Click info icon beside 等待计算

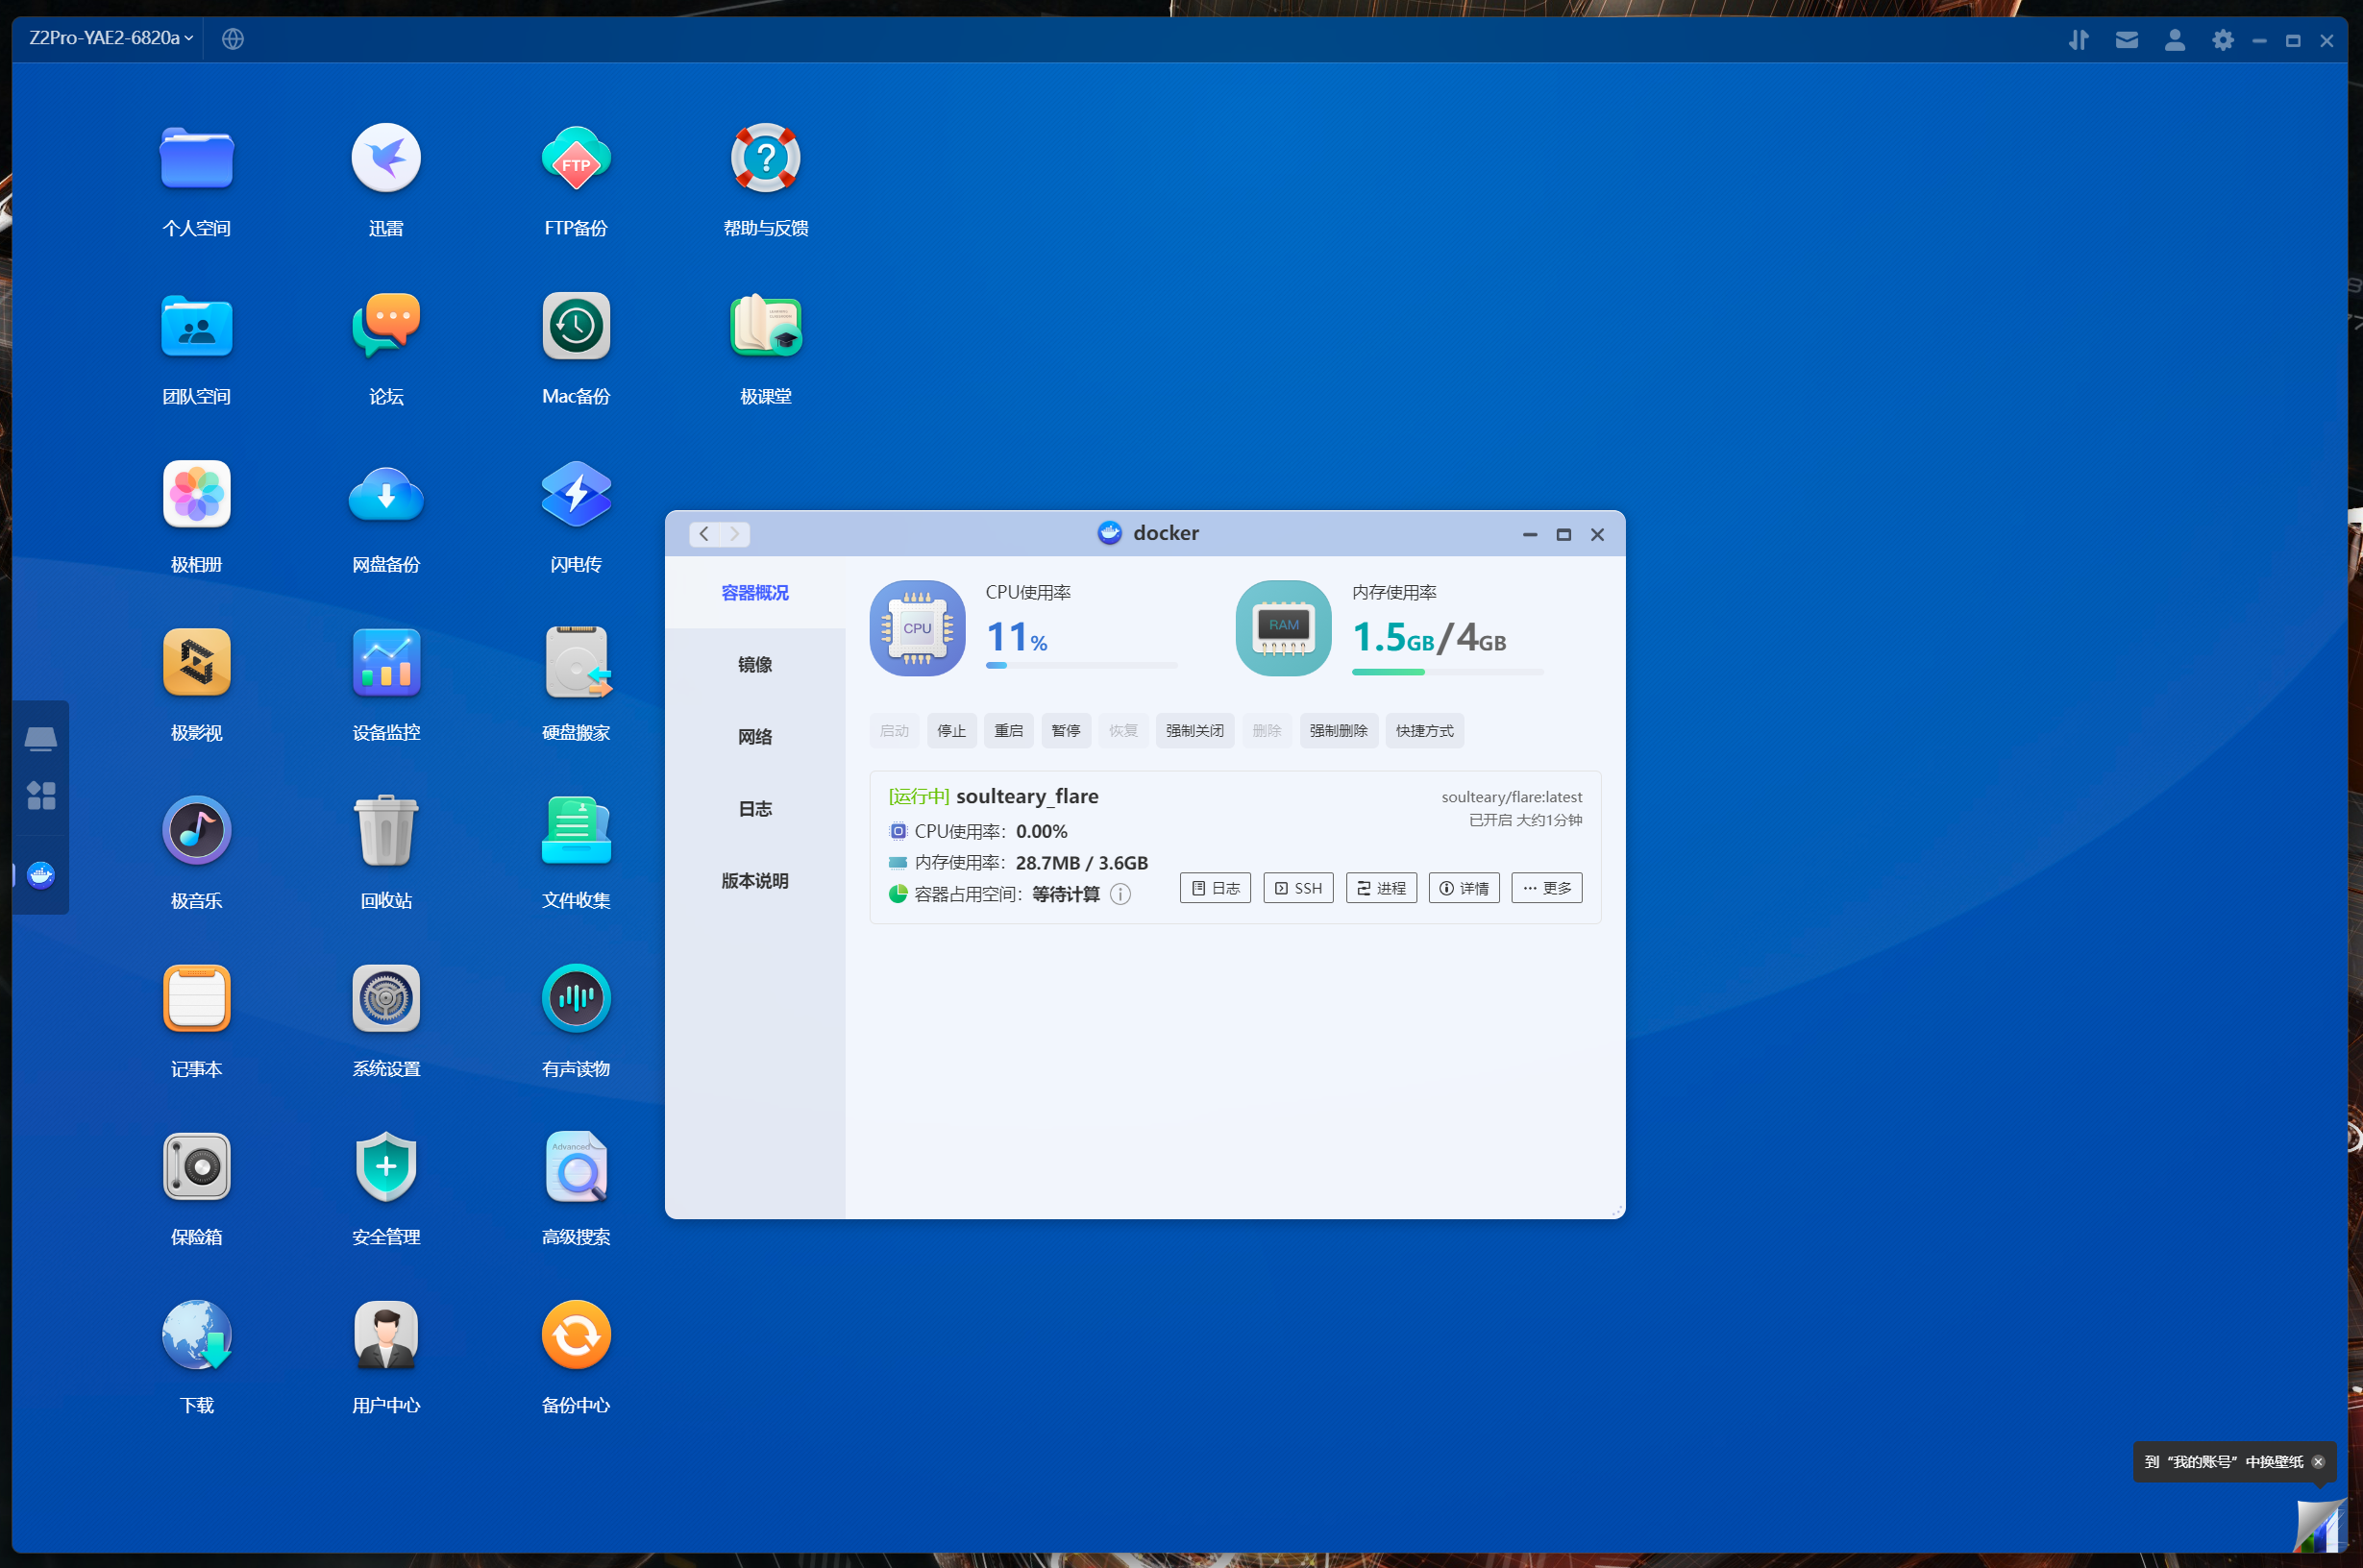(x=1120, y=894)
